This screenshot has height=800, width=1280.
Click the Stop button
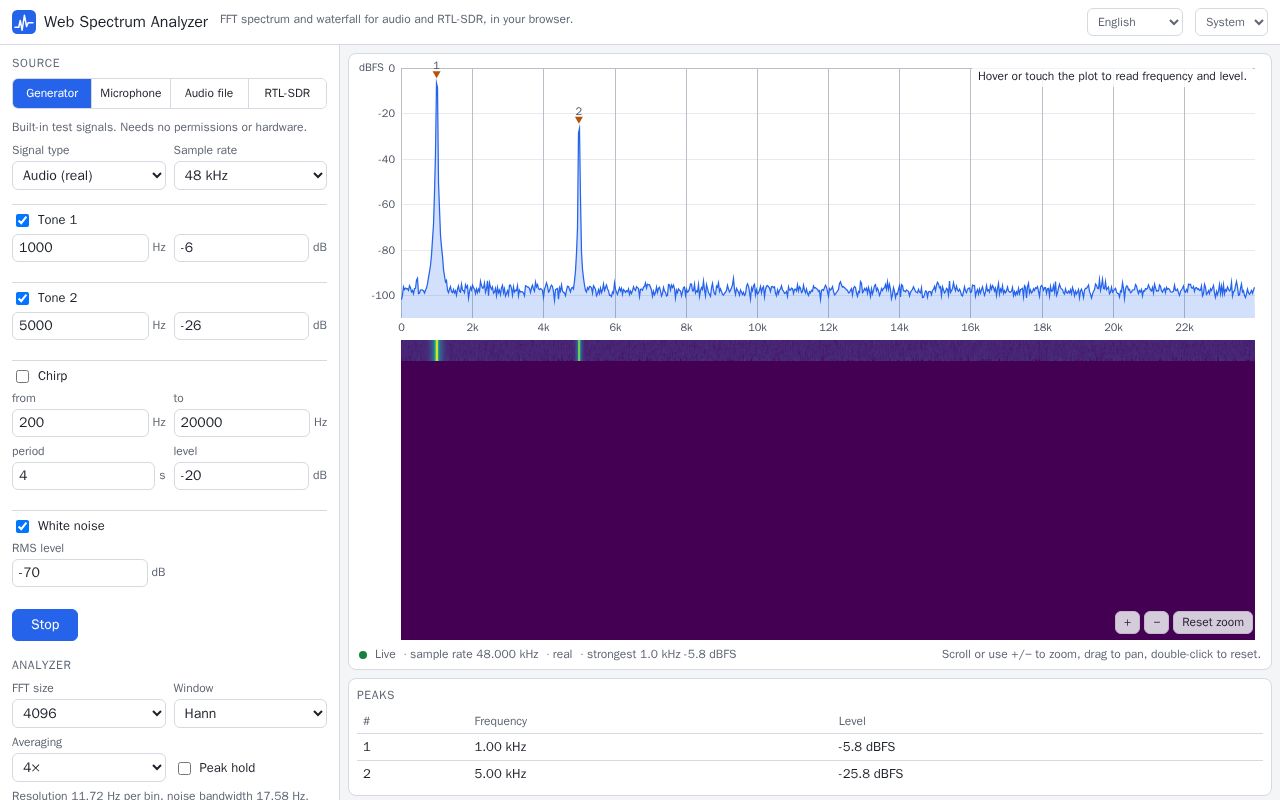click(45, 625)
